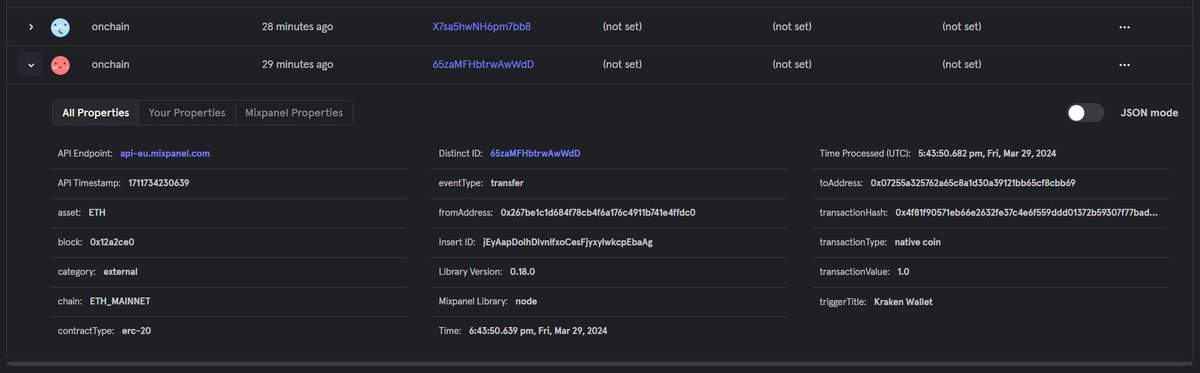Select the All Properties tab
1200x373 pixels.
tap(95, 113)
